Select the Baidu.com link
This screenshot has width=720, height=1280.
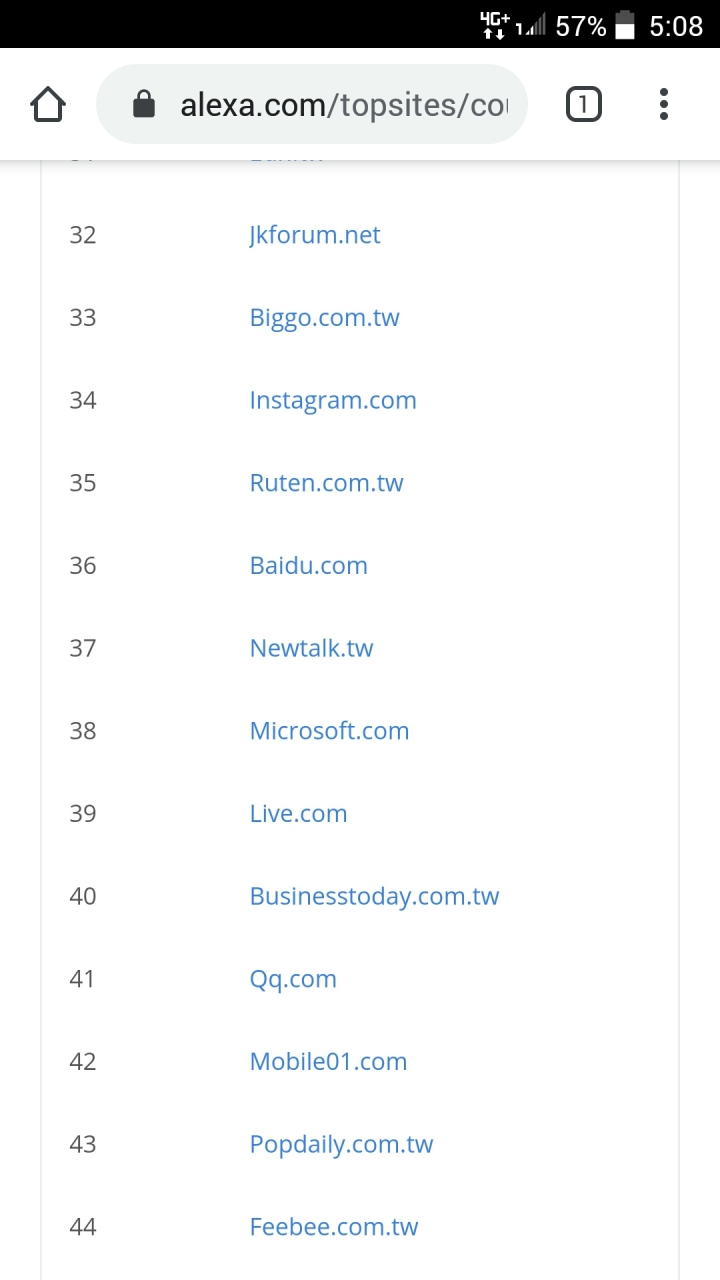point(309,566)
